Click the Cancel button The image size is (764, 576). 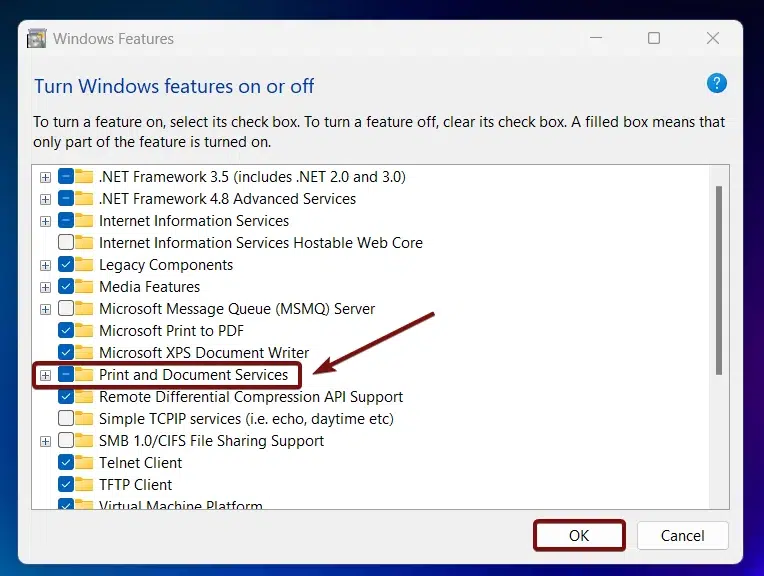tap(683, 536)
